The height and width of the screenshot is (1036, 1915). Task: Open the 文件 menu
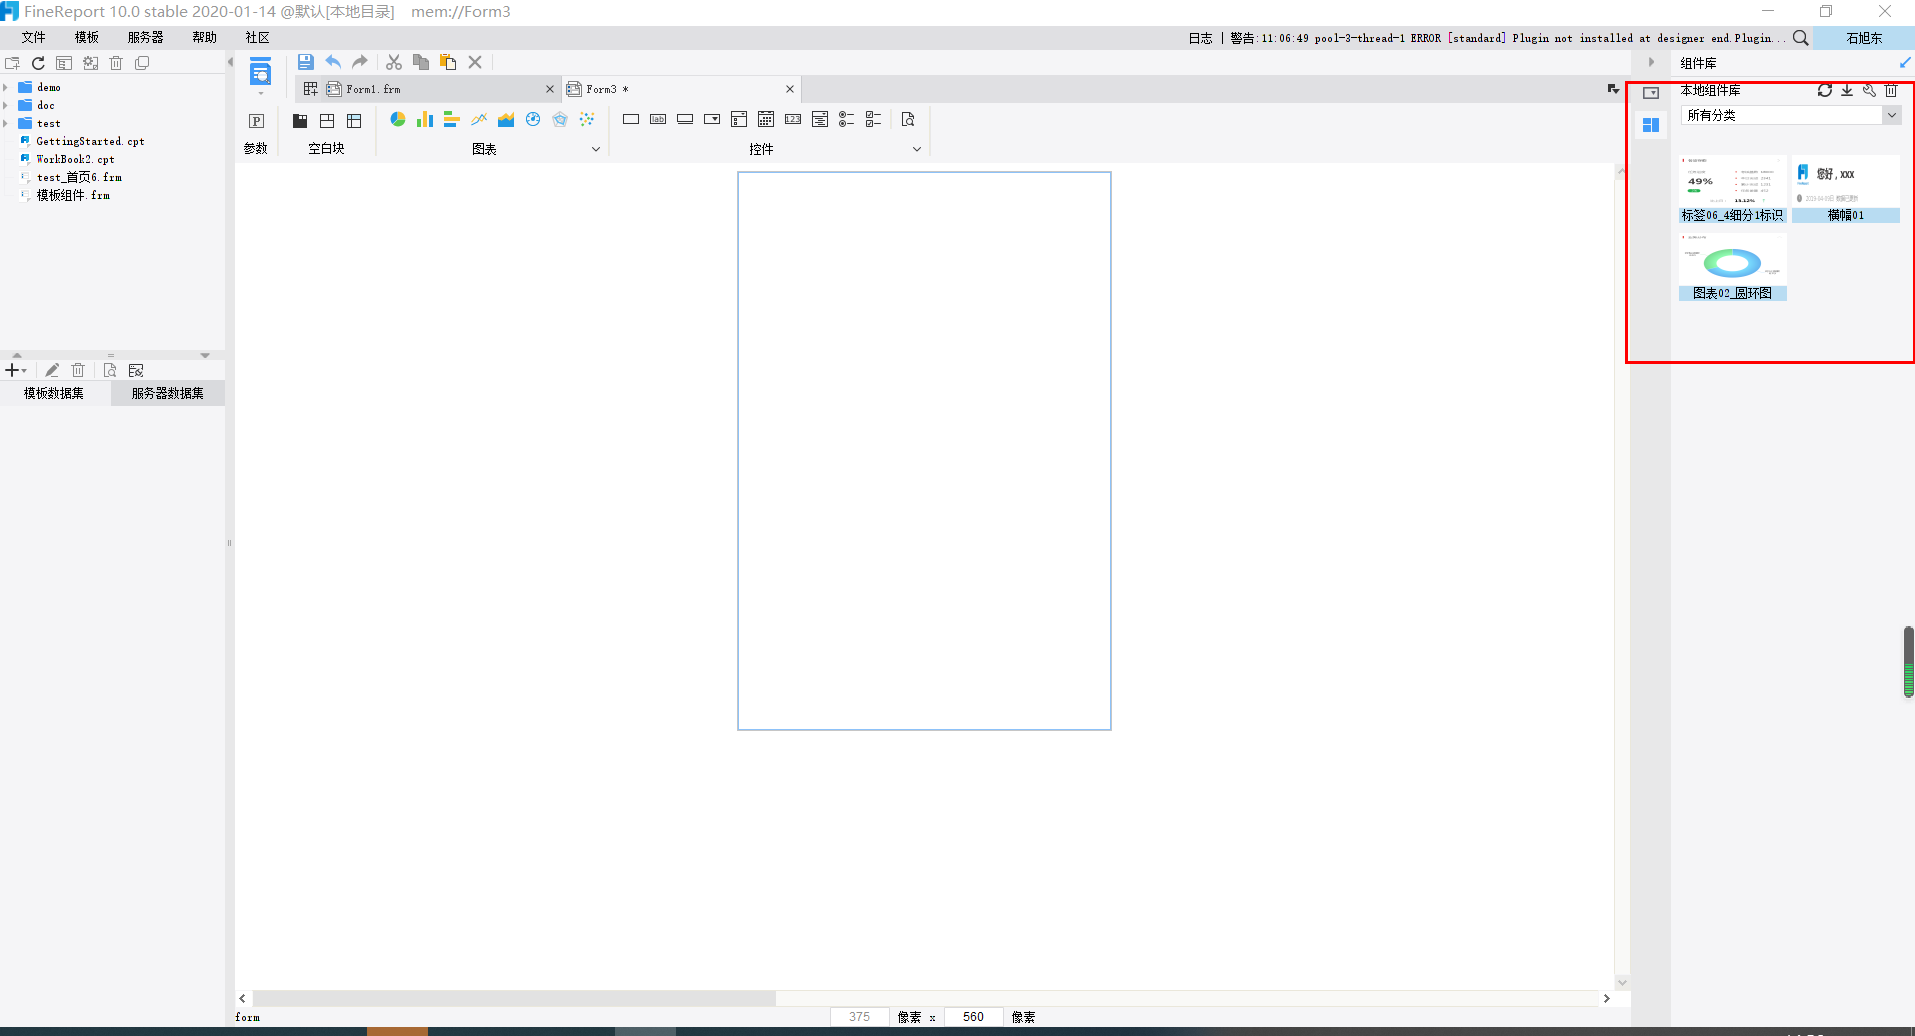(x=33, y=38)
